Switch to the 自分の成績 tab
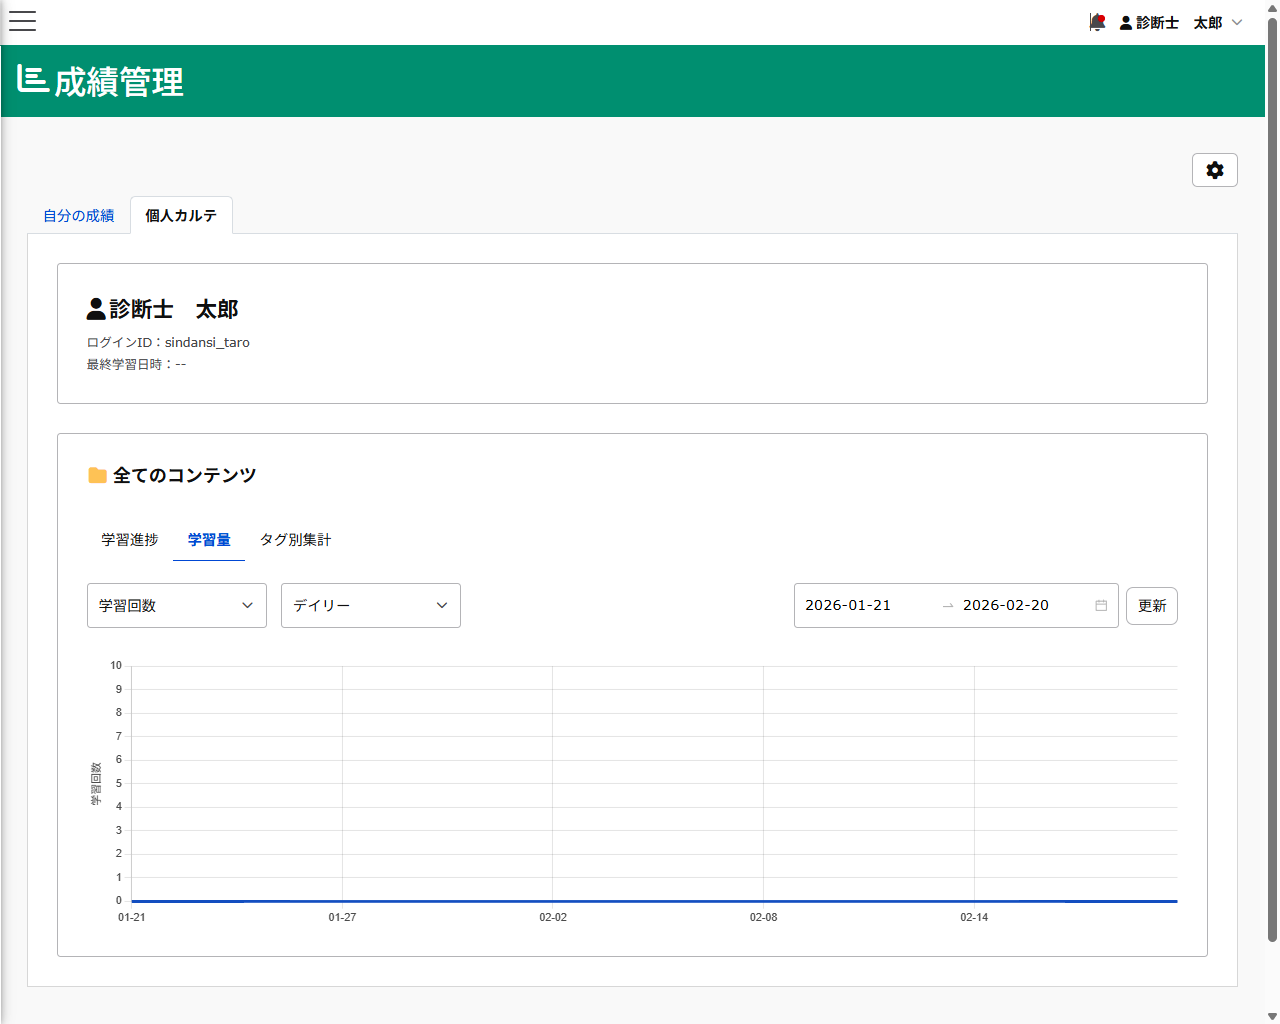Viewport: 1280px width, 1024px height. (x=78, y=215)
